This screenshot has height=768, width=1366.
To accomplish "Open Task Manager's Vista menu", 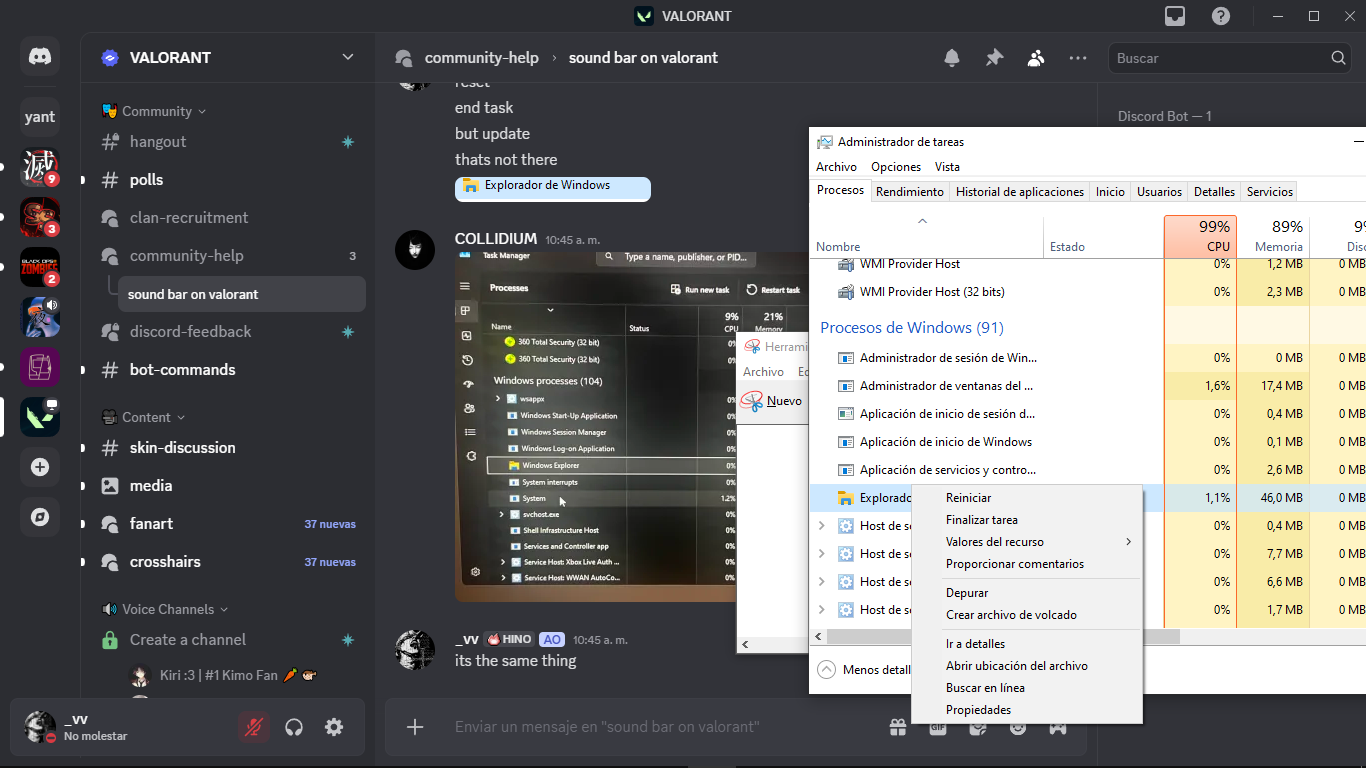I will (x=947, y=167).
